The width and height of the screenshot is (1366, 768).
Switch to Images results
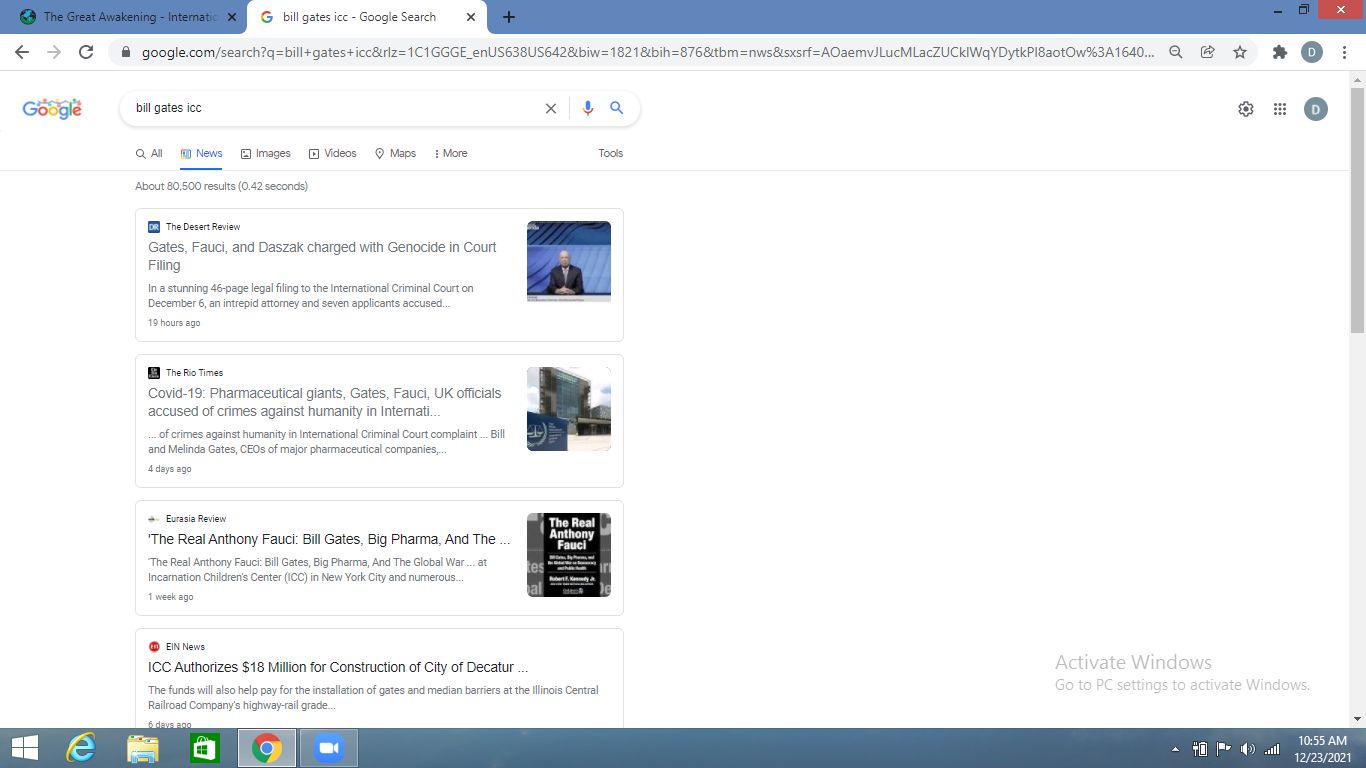click(266, 153)
